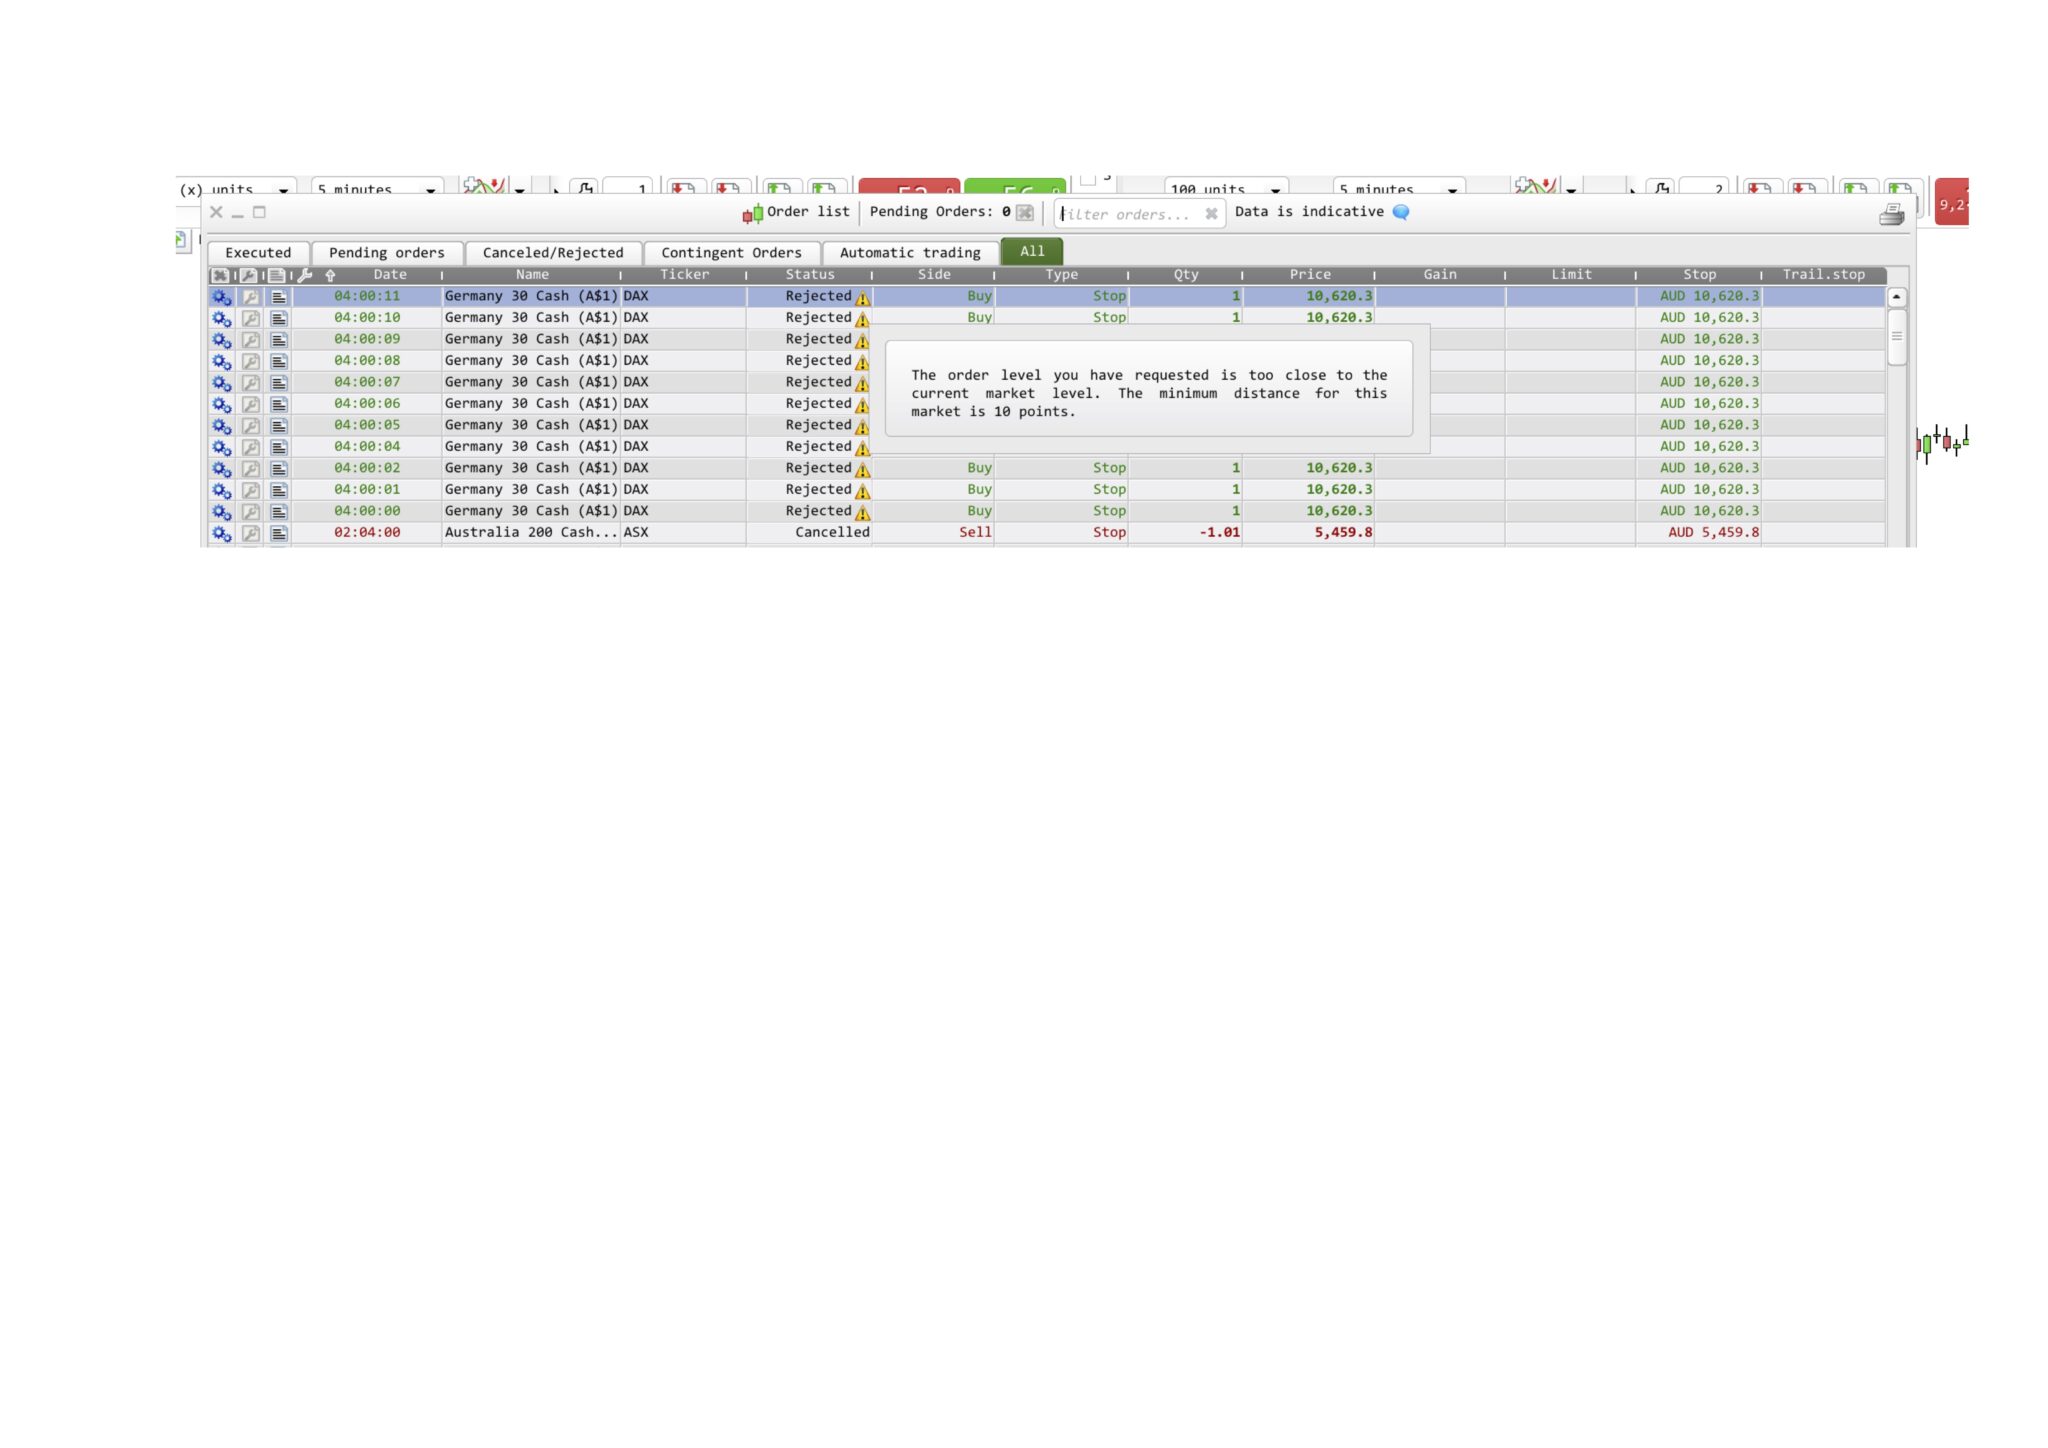Click scroll up arrow of order list
Screen dimensions: 2048x1448
coord(1896,297)
